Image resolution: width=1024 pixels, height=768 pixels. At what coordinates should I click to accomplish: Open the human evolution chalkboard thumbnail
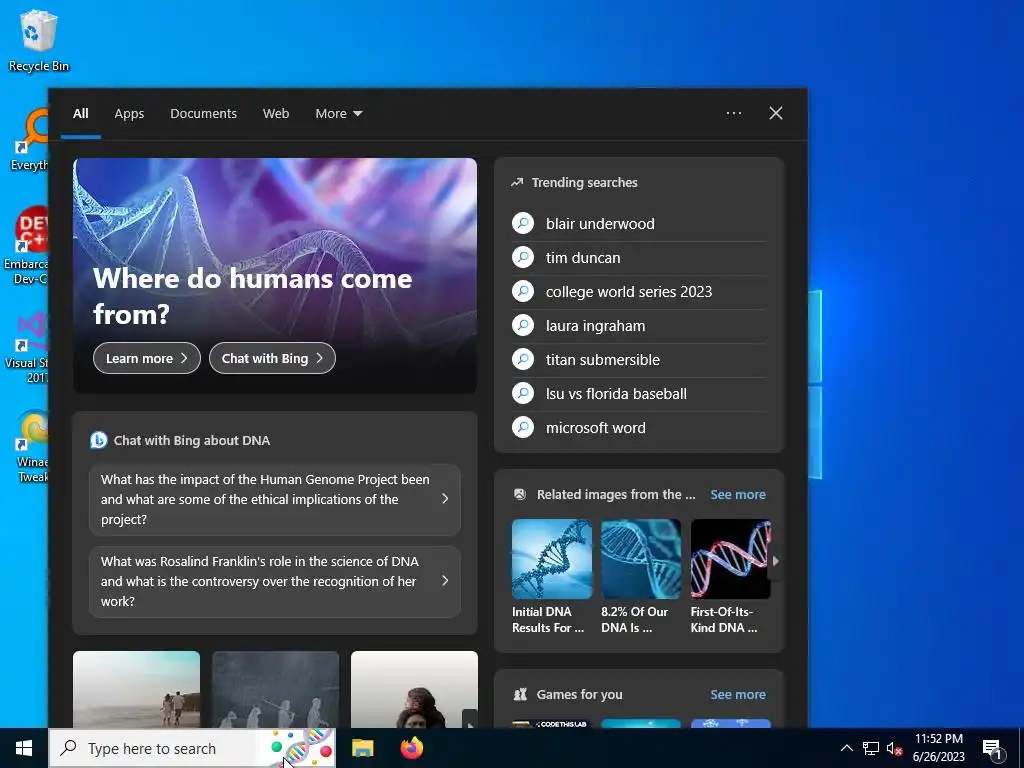[x=276, y=689]
